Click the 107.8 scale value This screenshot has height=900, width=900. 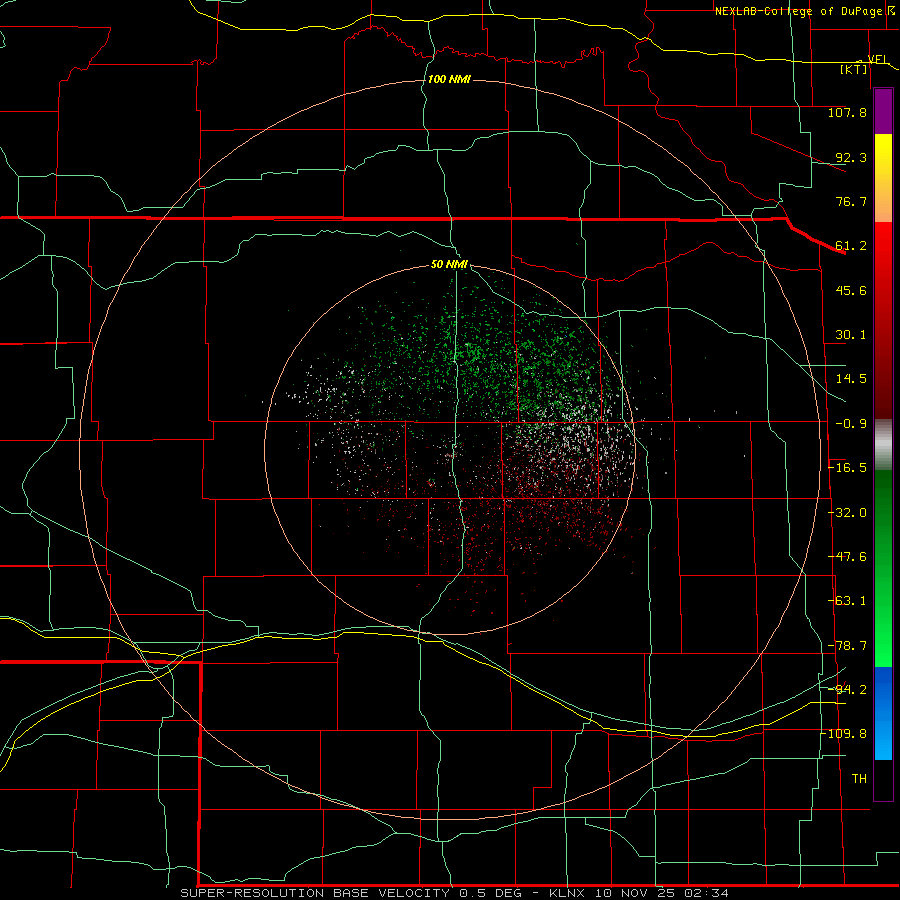(847, 112)
